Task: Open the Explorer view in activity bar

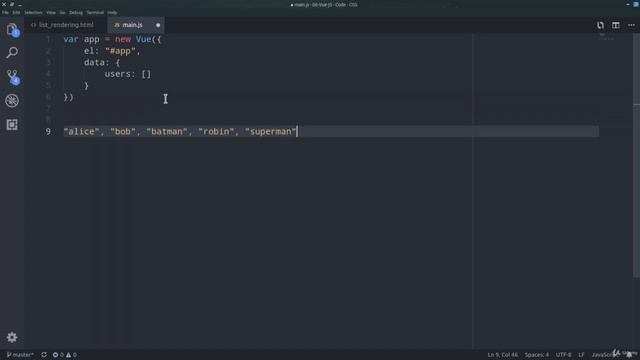Action: 12,29
